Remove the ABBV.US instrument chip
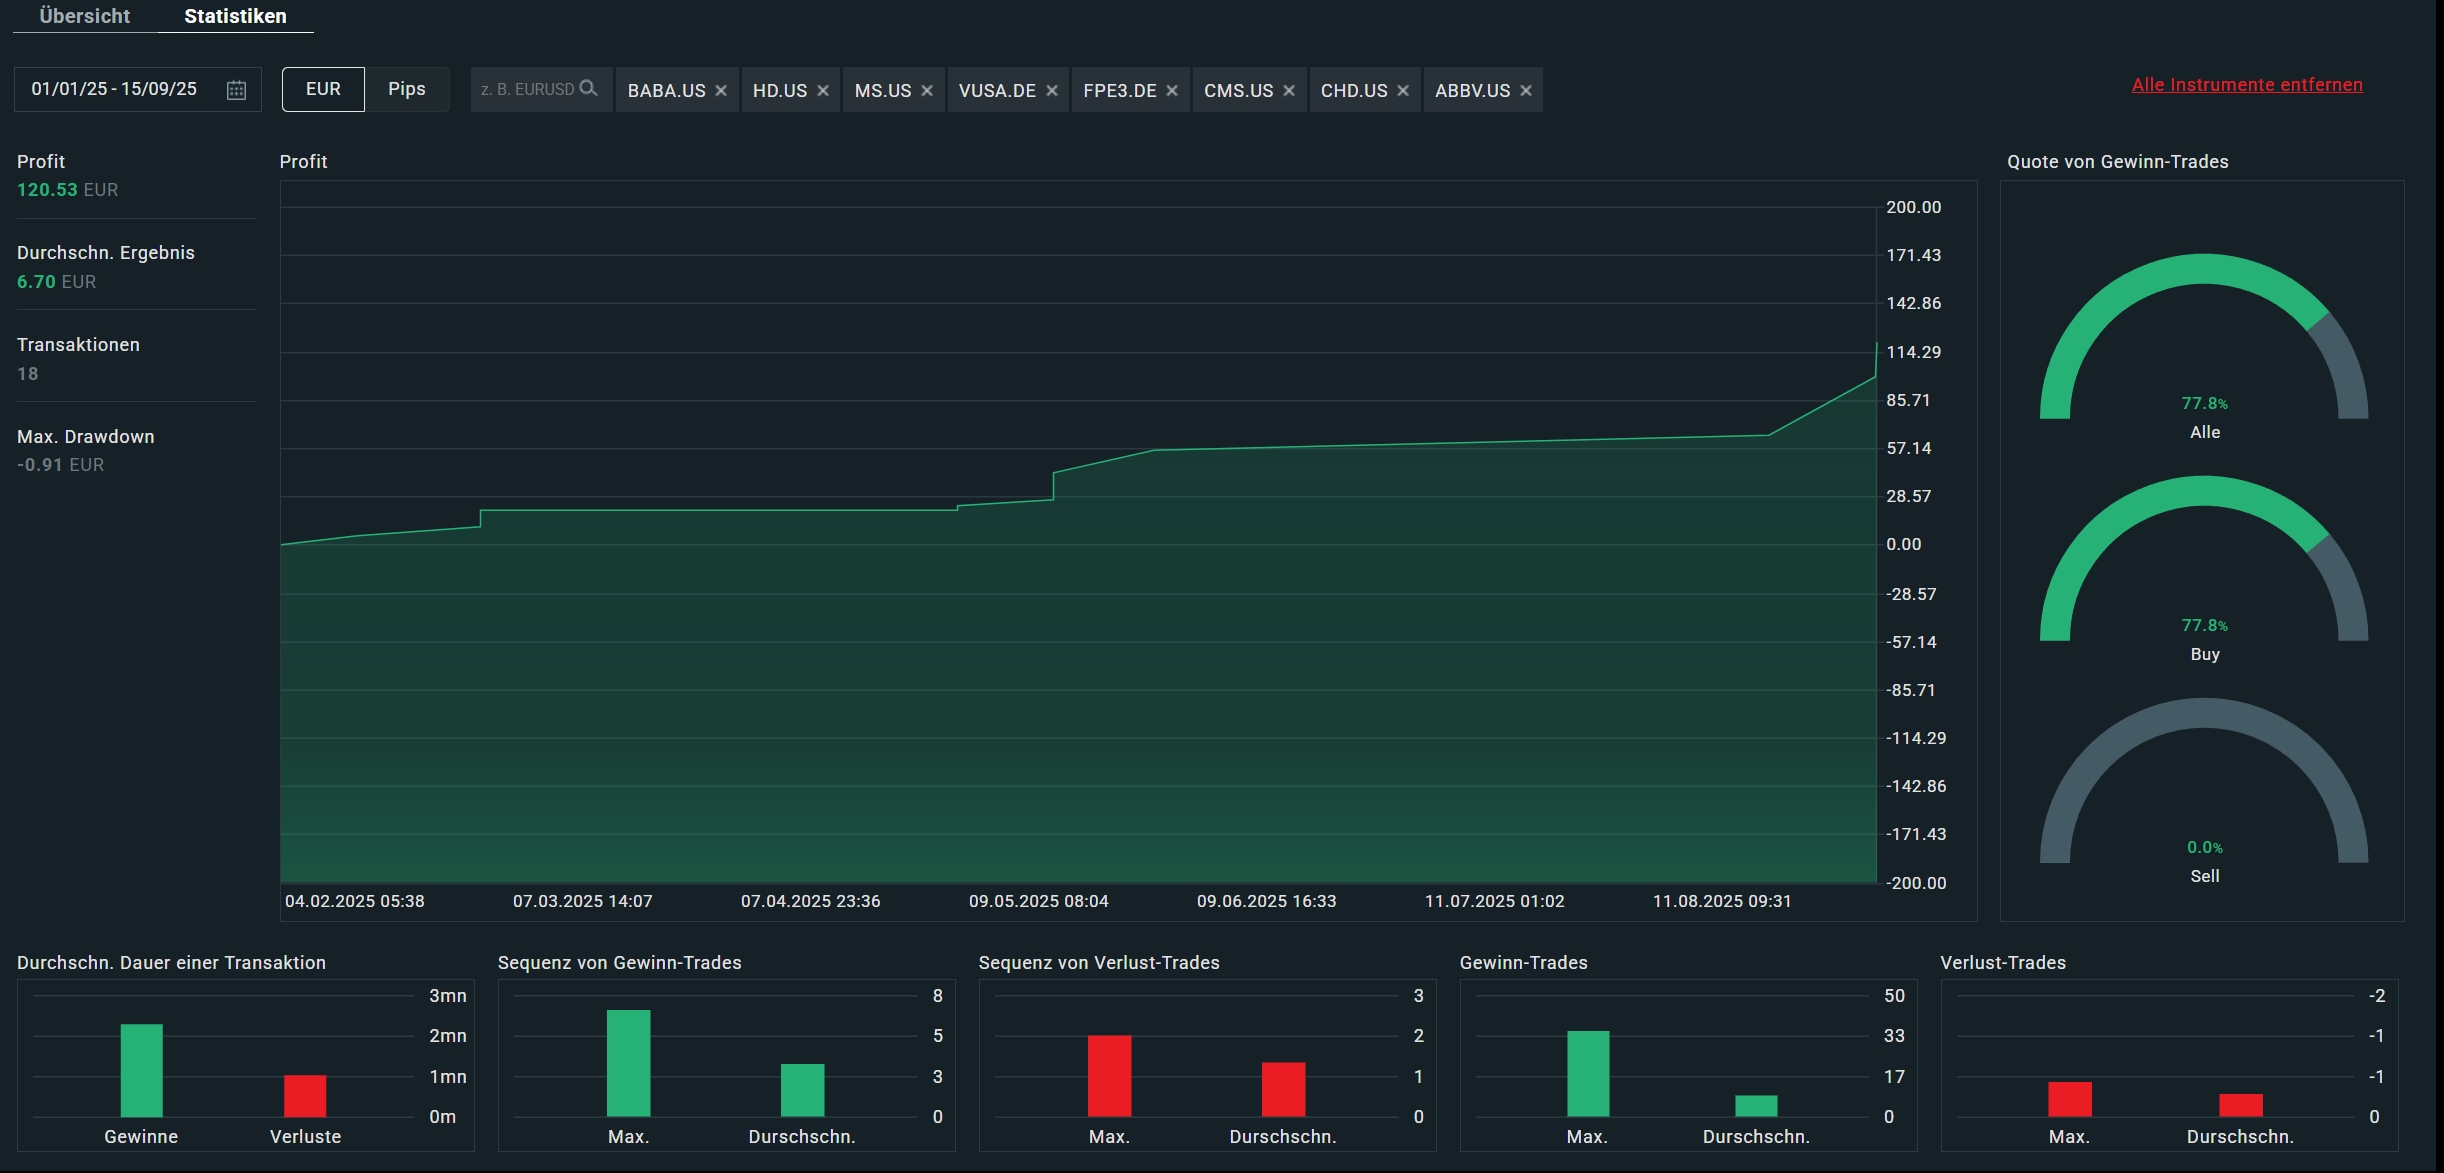 click(1526, 91)
